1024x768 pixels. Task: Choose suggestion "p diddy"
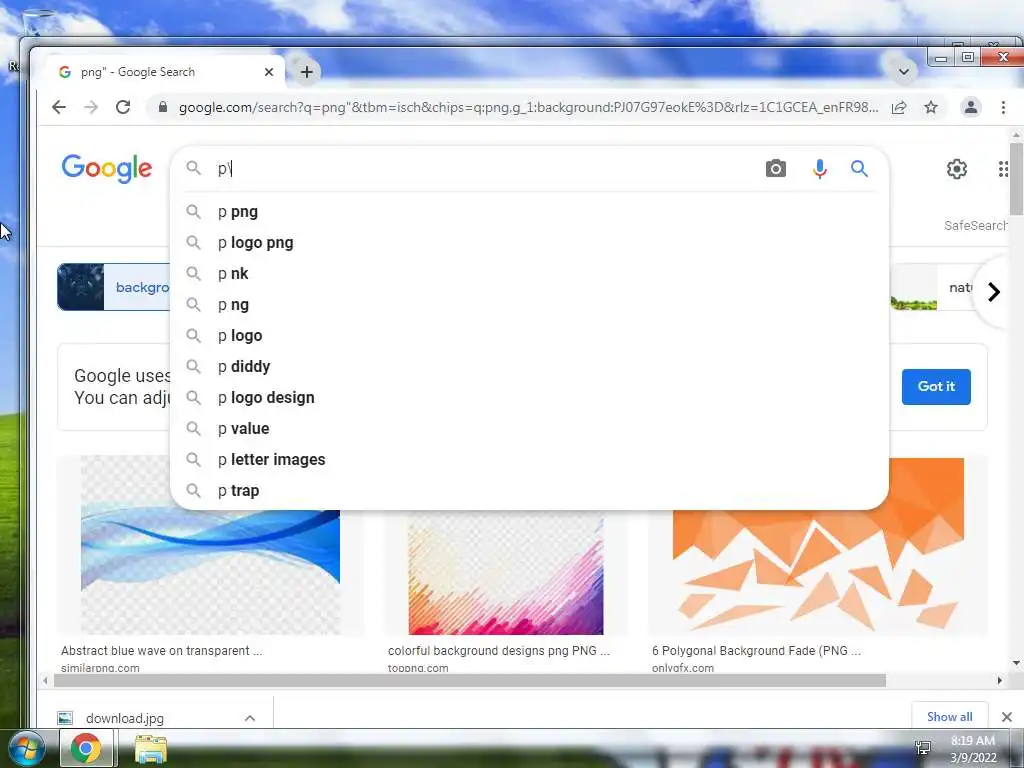tap(529, 366)
